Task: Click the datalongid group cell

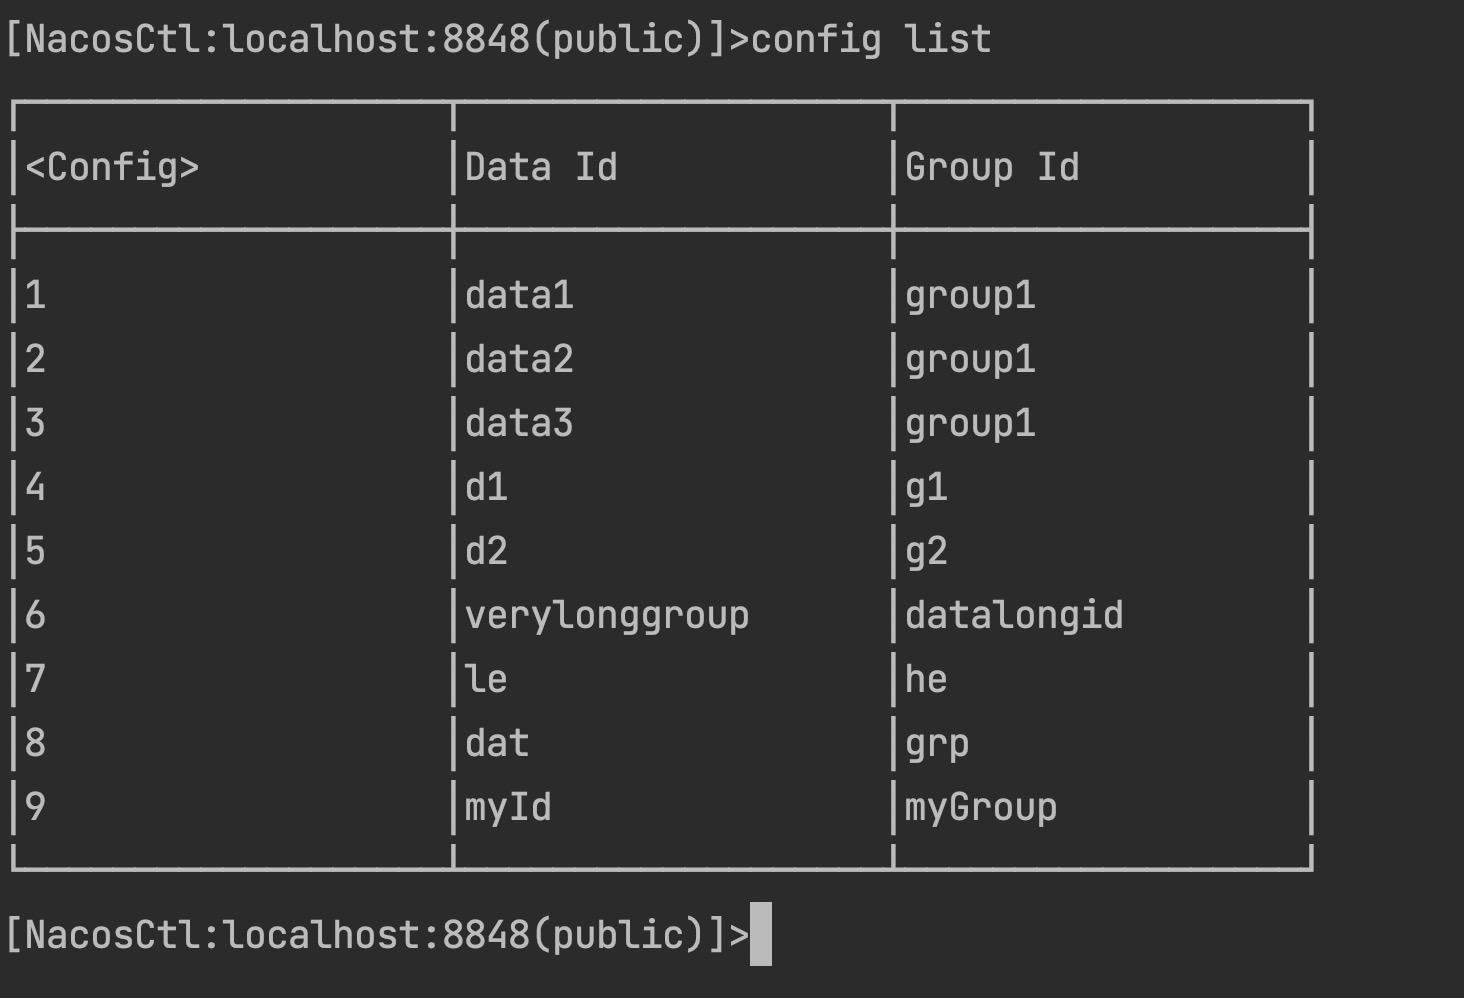Action: click(1014, 615)
